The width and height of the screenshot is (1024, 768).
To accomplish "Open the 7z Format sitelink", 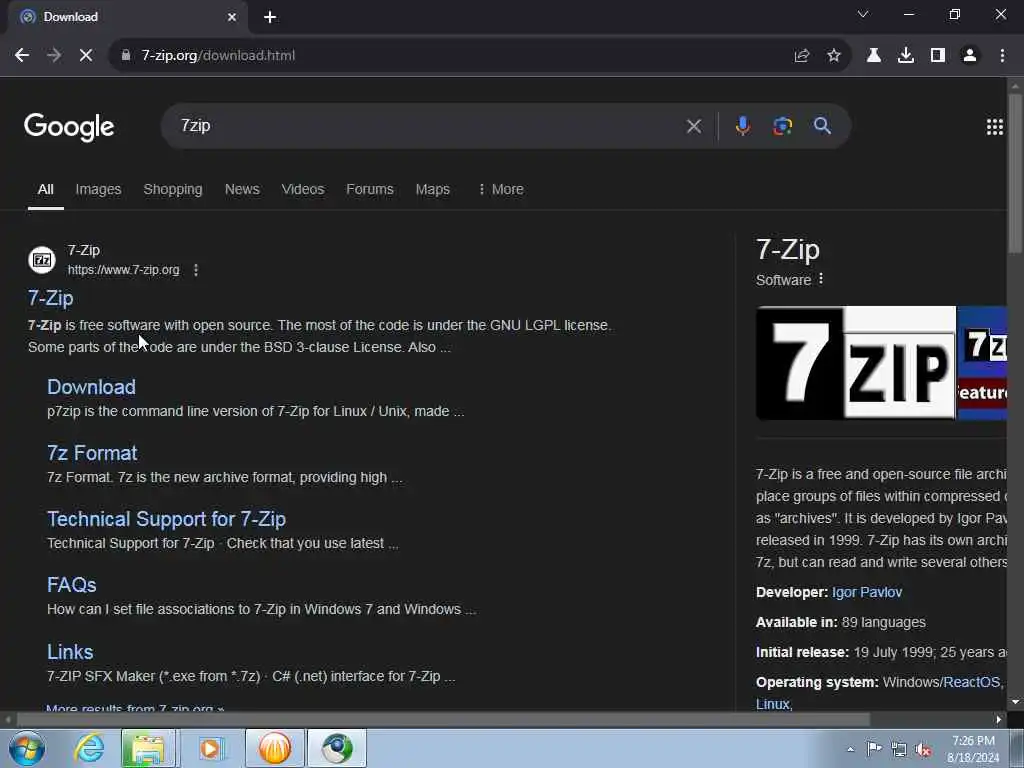I will pos(92,453).
